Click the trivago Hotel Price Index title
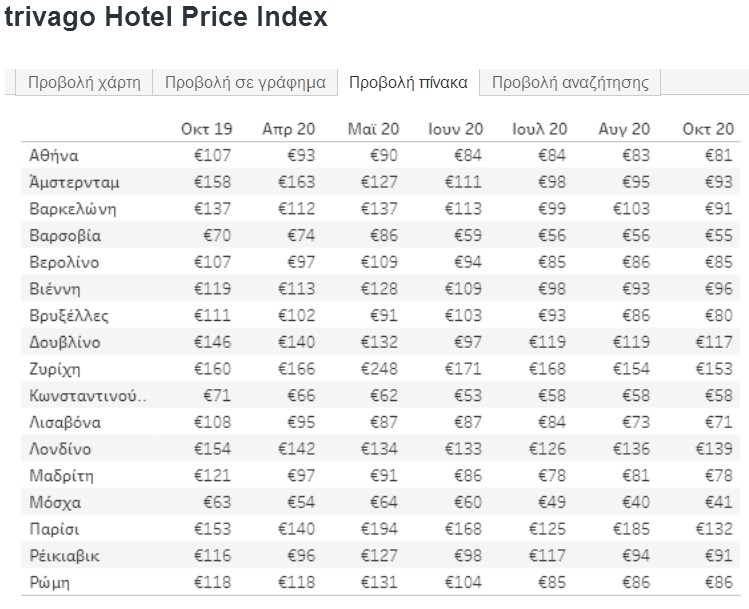749x609 pixels. [x=166, y=16]
